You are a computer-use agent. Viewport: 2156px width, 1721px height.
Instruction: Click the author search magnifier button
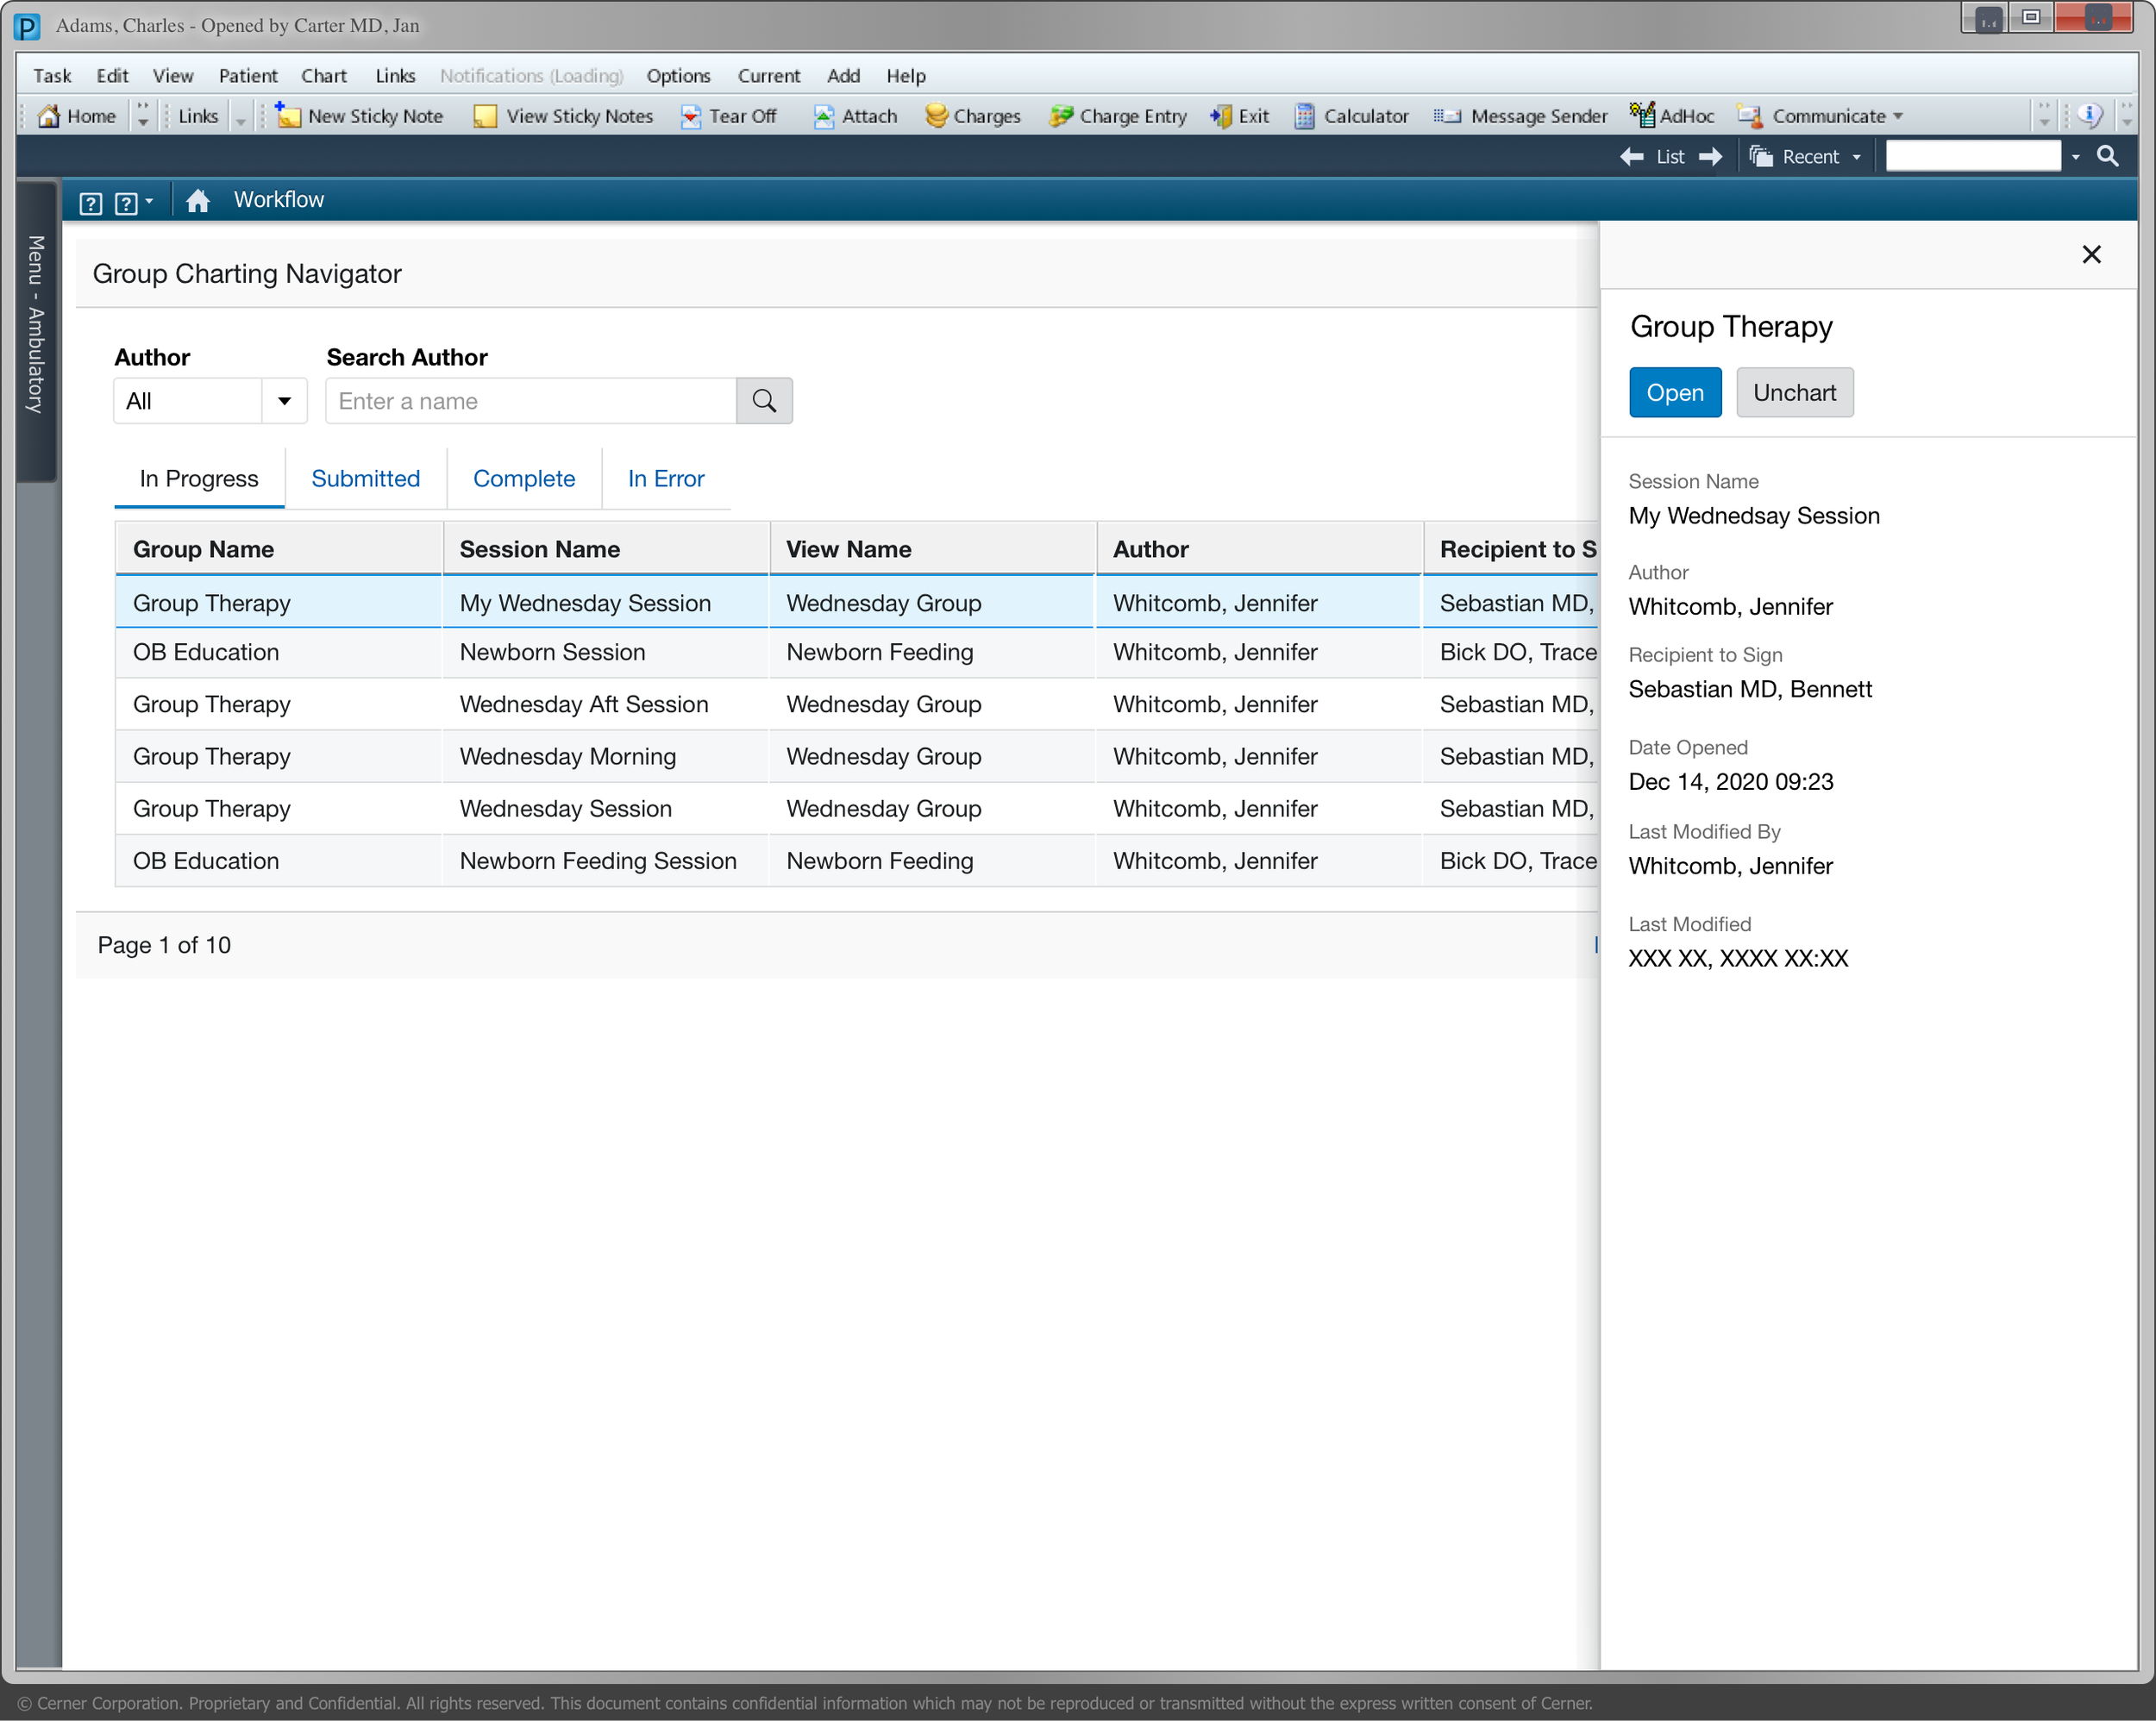click(764, 401)
